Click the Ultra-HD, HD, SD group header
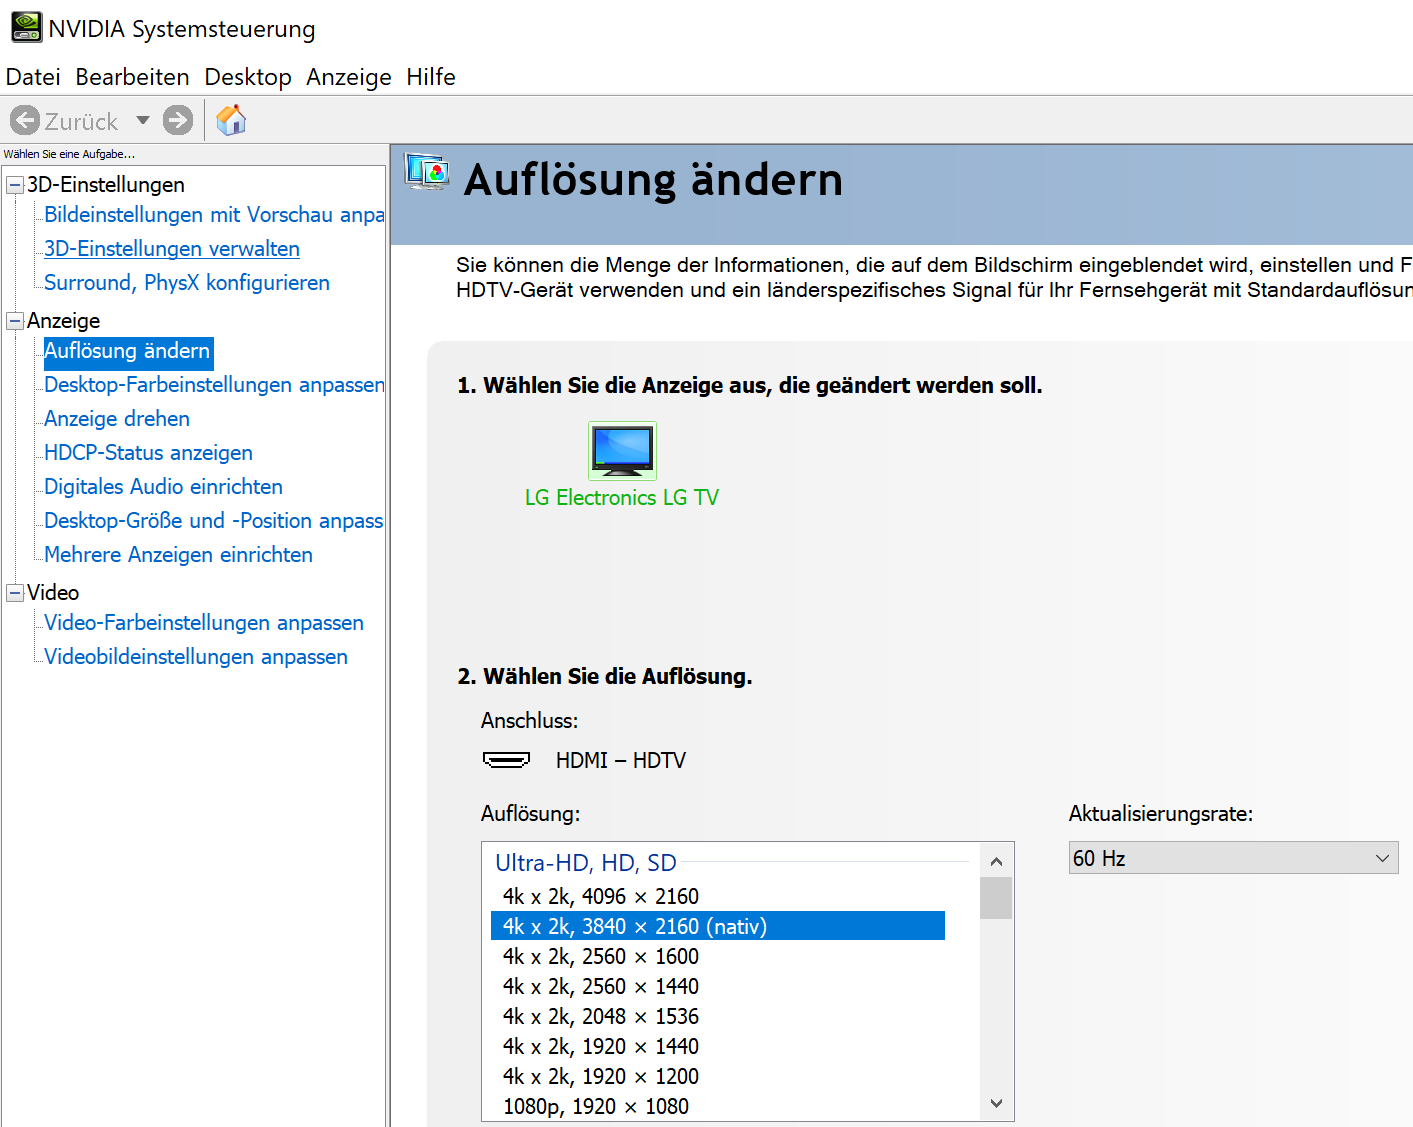Image resolution: width=1413 pixels, height=1127 pixels. click(586, 862)
